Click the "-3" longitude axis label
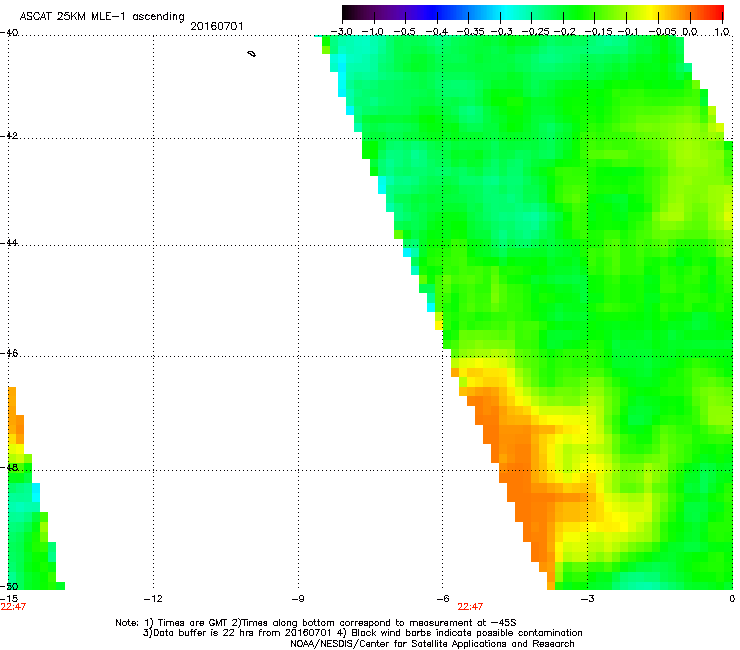Screen dimensions: 740x650 587,599
